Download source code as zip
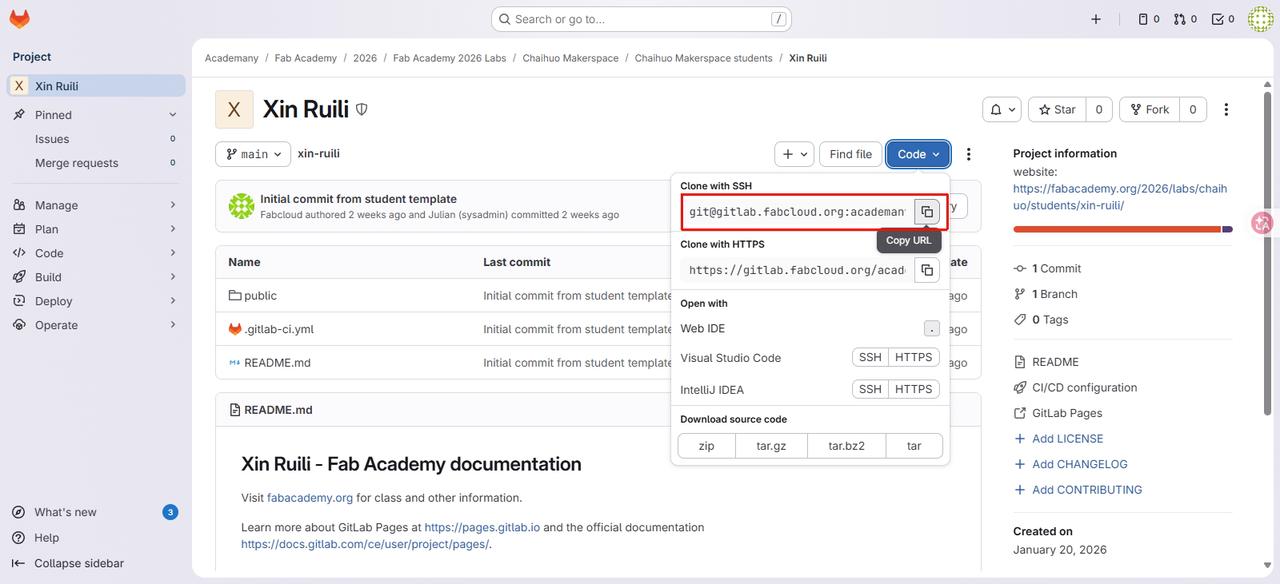 (706, 446)
